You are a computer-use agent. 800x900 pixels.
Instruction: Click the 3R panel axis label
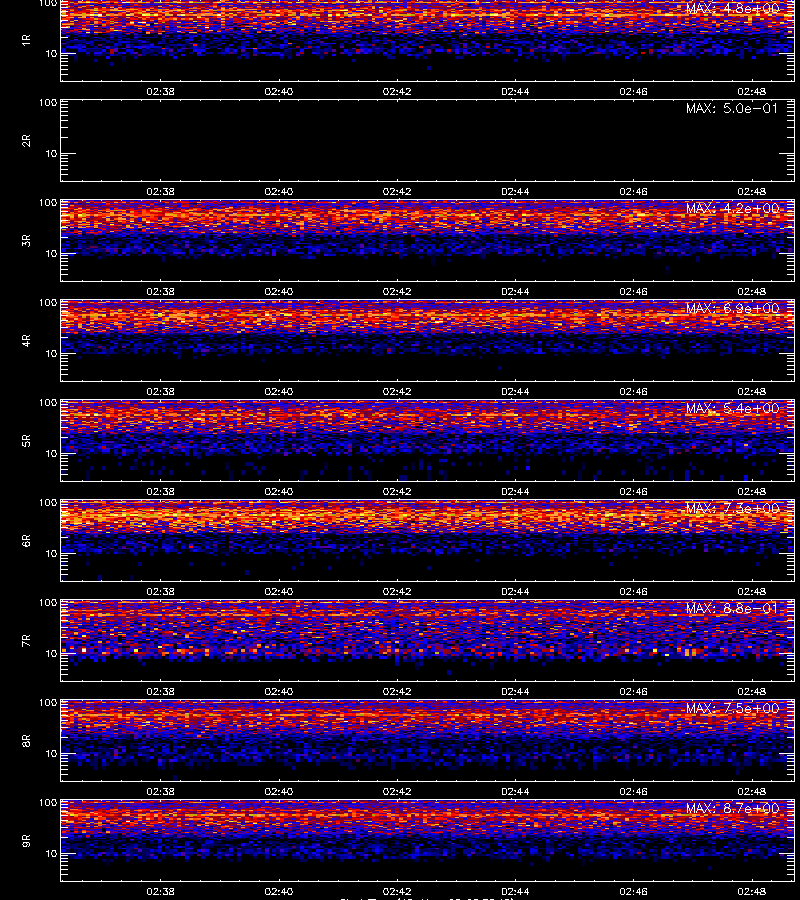pyautogui.click(x=26, y=240)
